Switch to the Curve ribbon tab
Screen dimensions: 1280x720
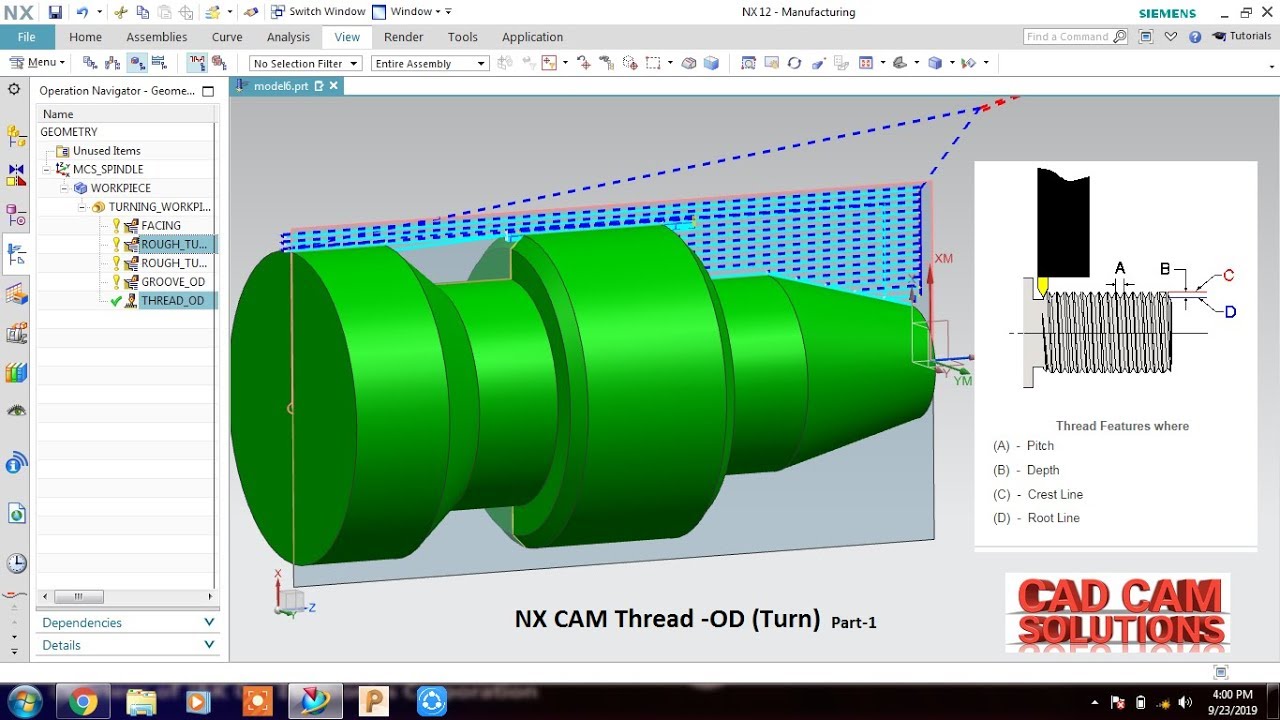227,37
